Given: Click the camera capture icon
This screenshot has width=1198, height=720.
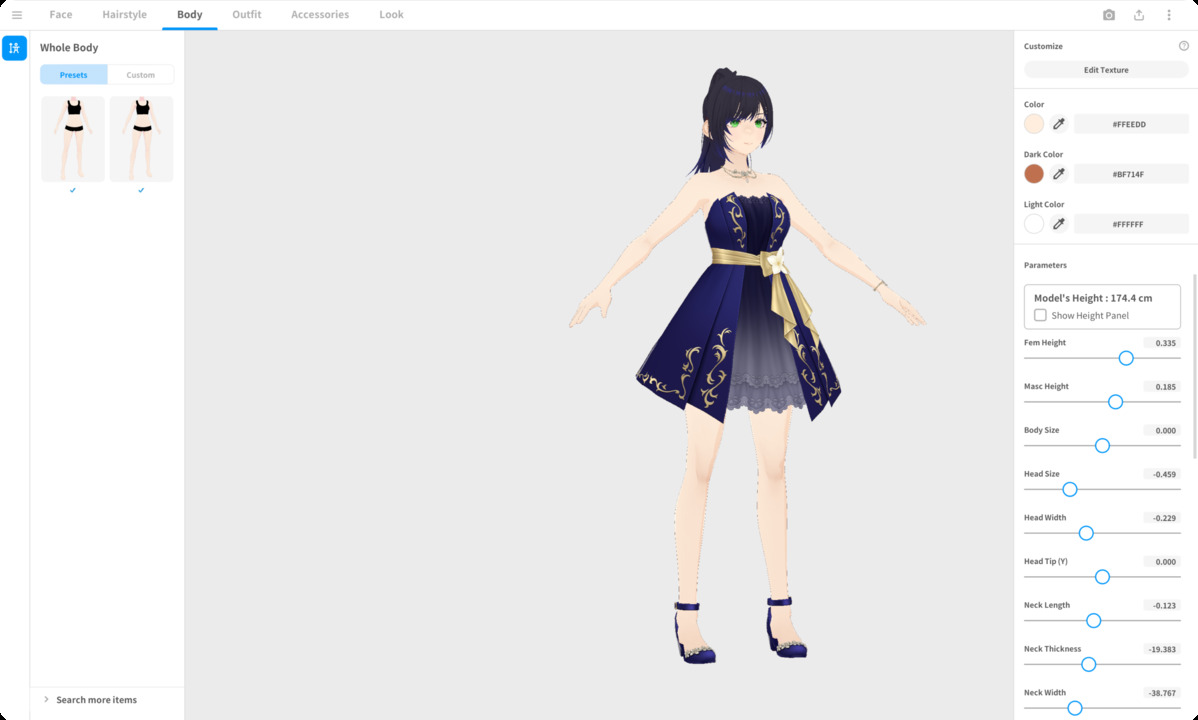Looking at the screenshot, I should [x=1109, y=15].
